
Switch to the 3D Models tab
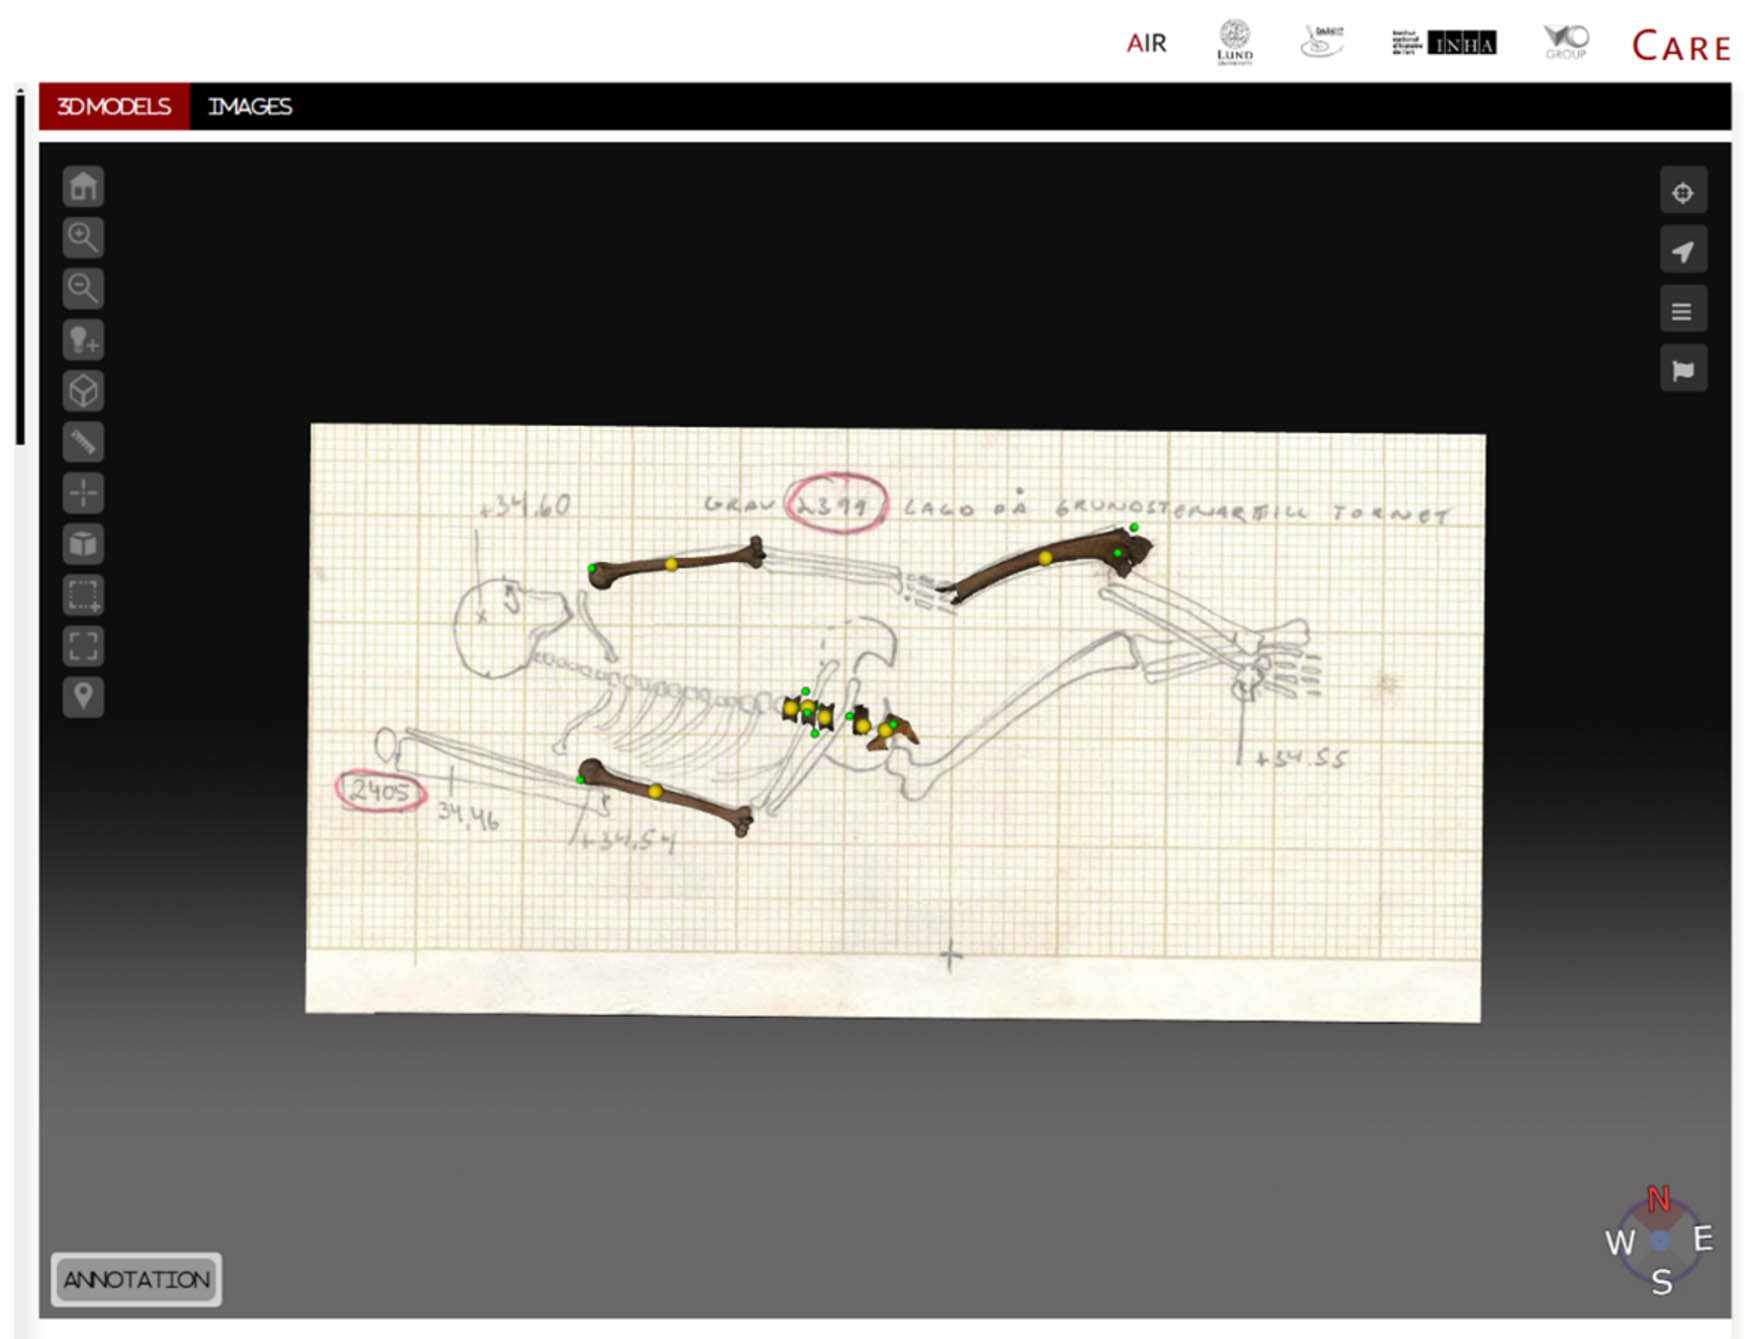tap(114, 106)
